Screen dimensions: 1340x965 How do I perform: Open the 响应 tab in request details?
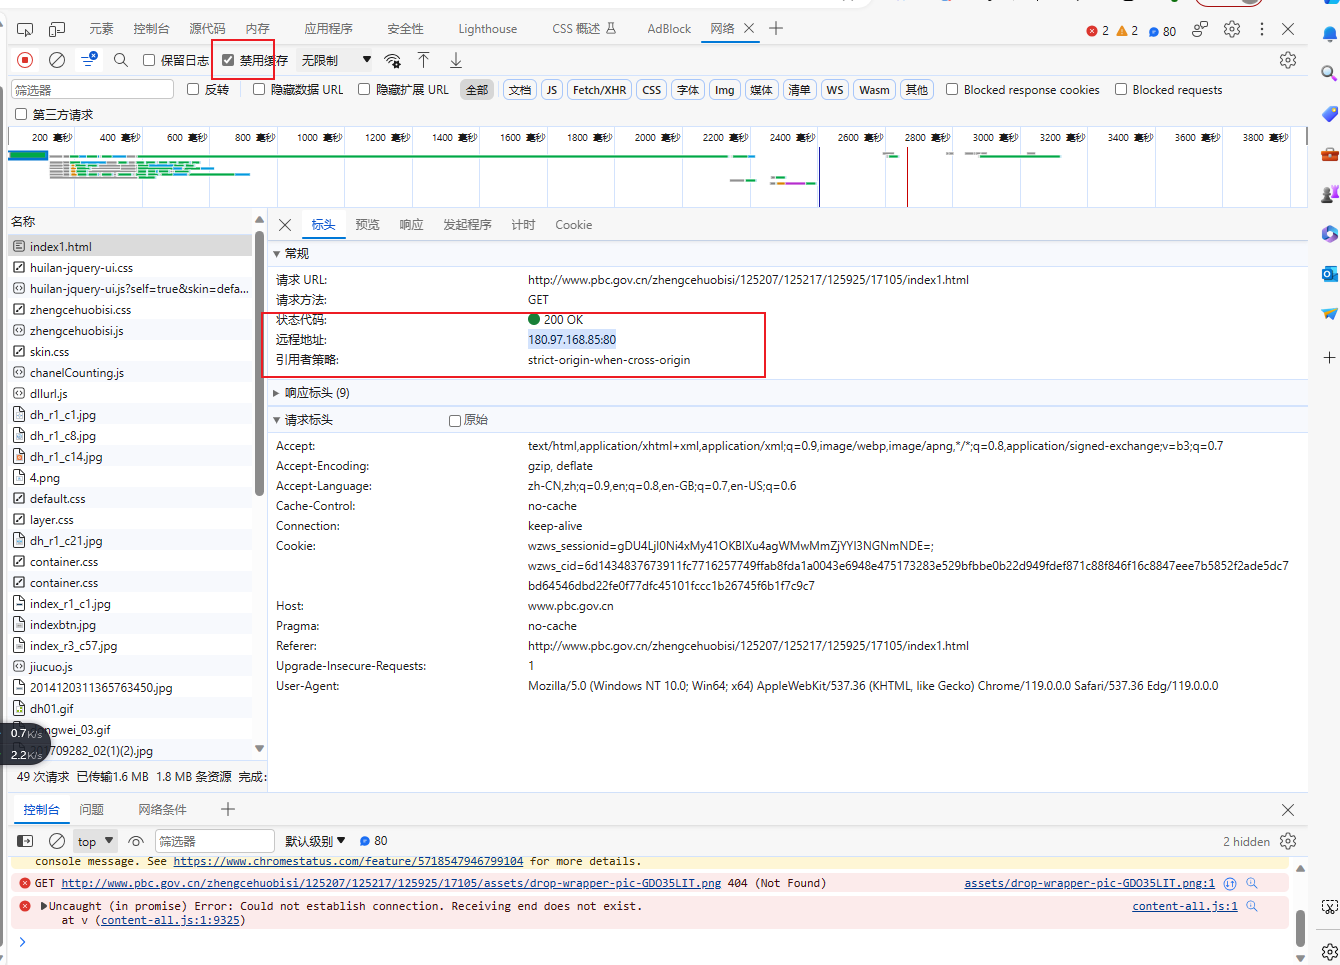point(411,225)
